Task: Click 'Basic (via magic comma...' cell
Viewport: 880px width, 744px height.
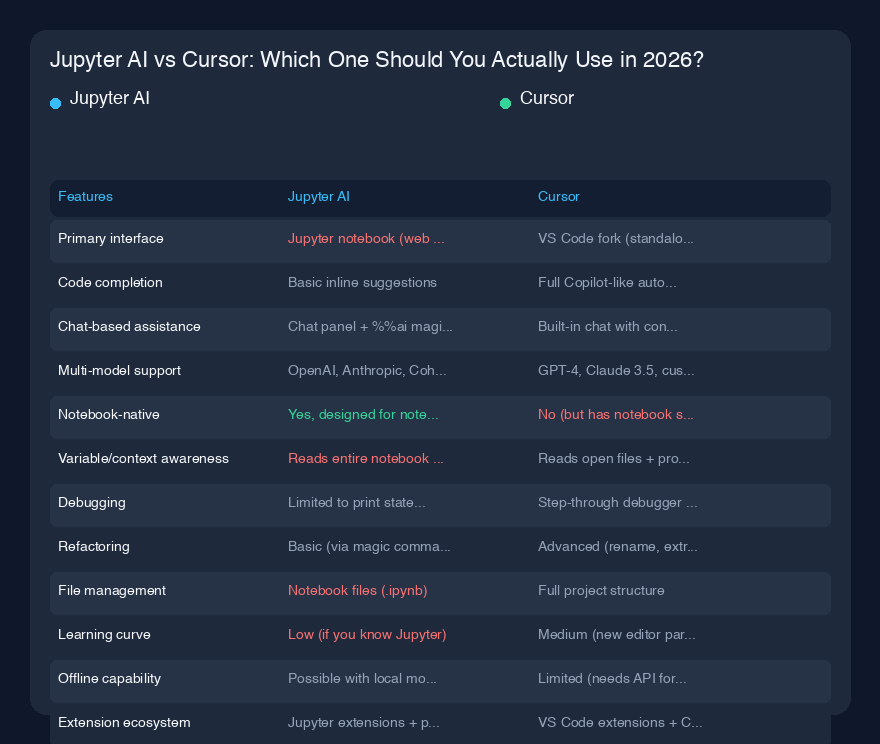Action: pyautogui.click(x=369, y=546)
